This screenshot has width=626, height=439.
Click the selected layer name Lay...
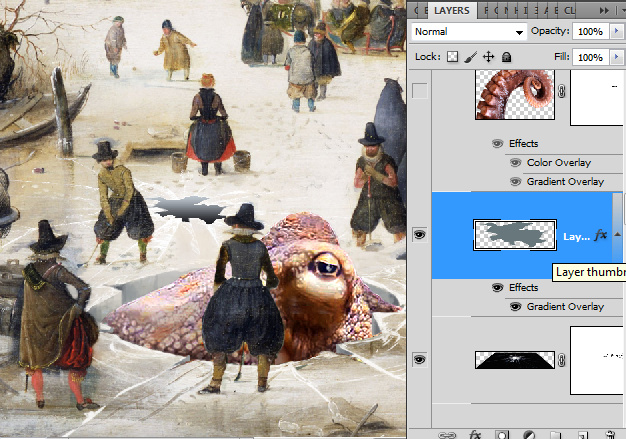tap(576, 237)
